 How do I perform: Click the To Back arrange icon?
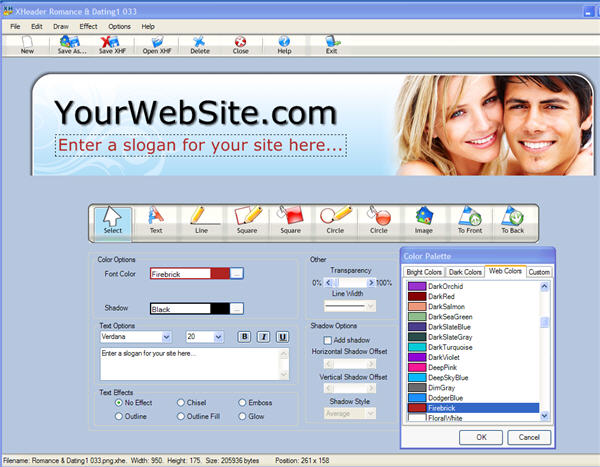pyautogui.click(x=512, y=219)
